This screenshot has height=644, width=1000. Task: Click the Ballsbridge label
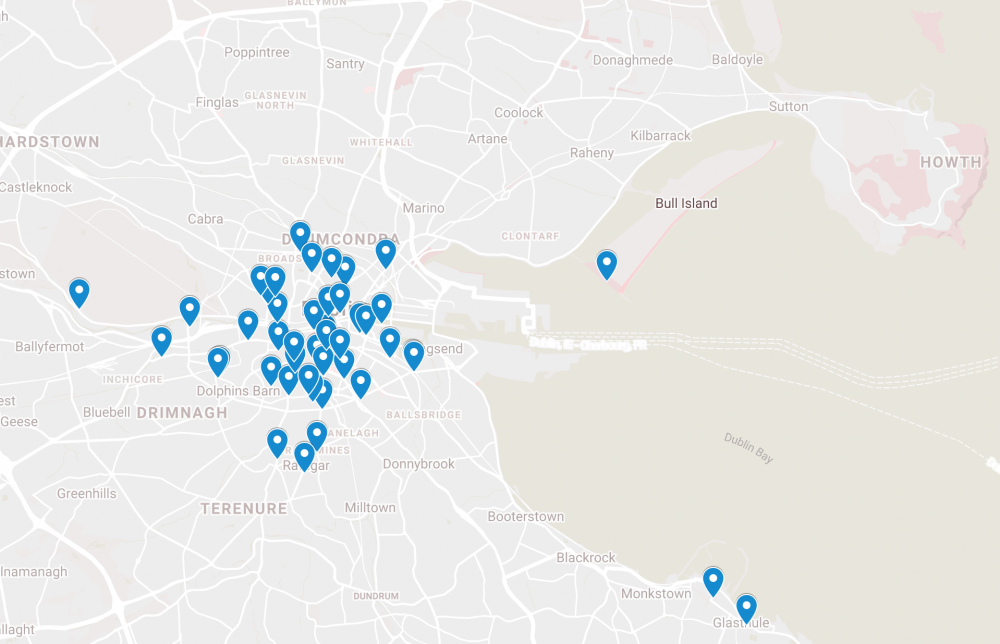(423, 415)
